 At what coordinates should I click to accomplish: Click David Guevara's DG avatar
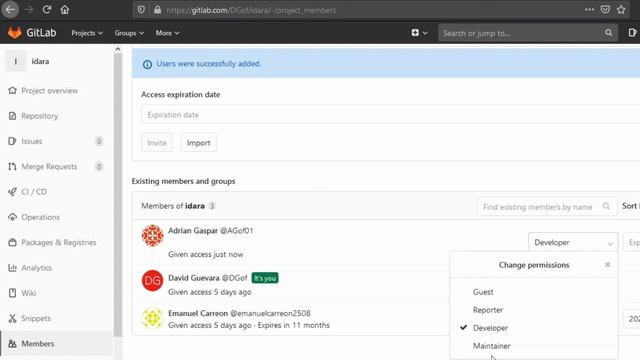(152, 280)
